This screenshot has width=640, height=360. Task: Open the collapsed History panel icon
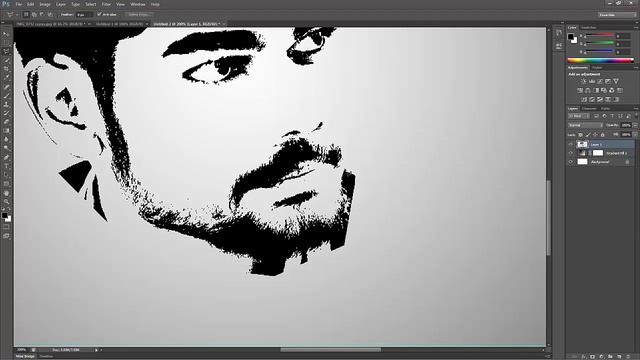click(559, 33)
